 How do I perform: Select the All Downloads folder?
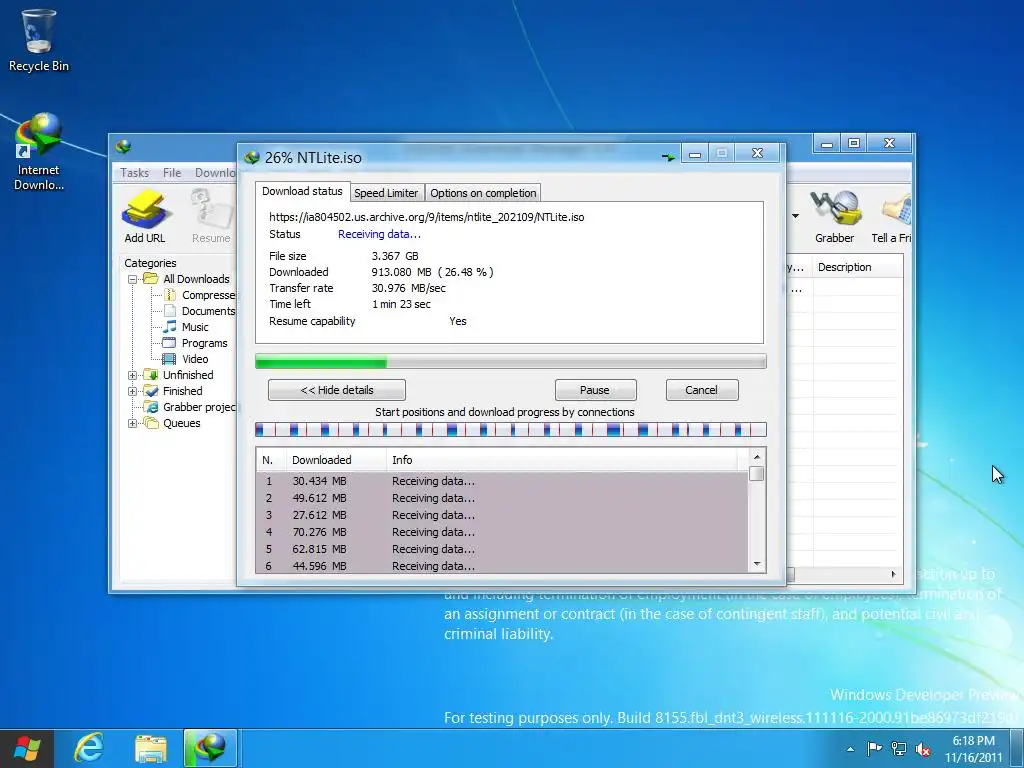[187, 279]
